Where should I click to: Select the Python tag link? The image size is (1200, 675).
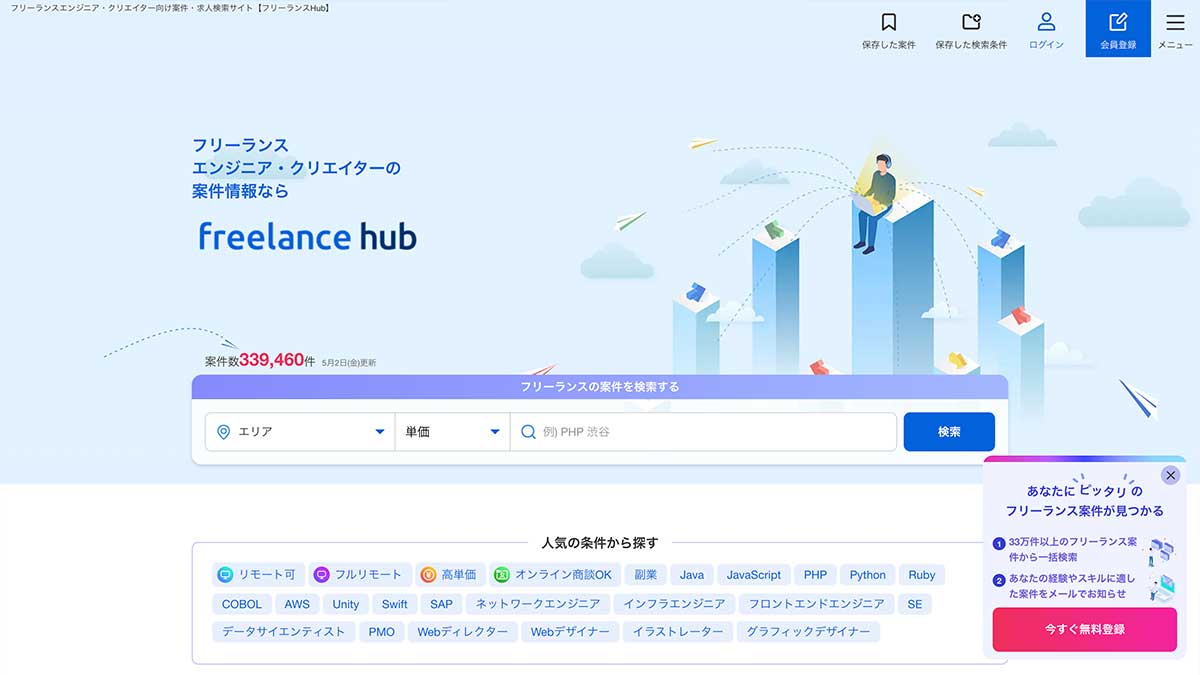(867, 575)
